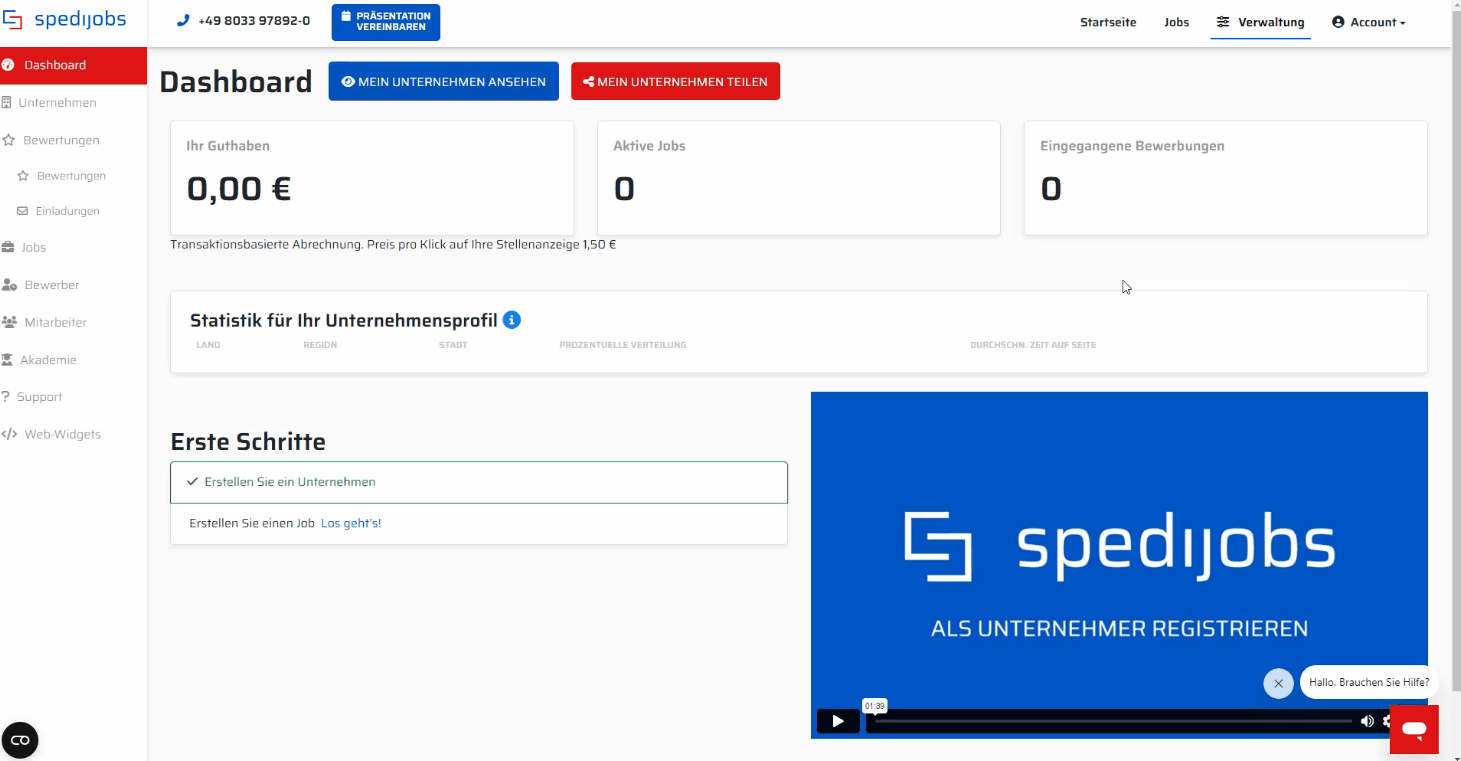
Task: Click the PROZENTUELLE VERTEILUNG column header
Action: click(623, 345)
